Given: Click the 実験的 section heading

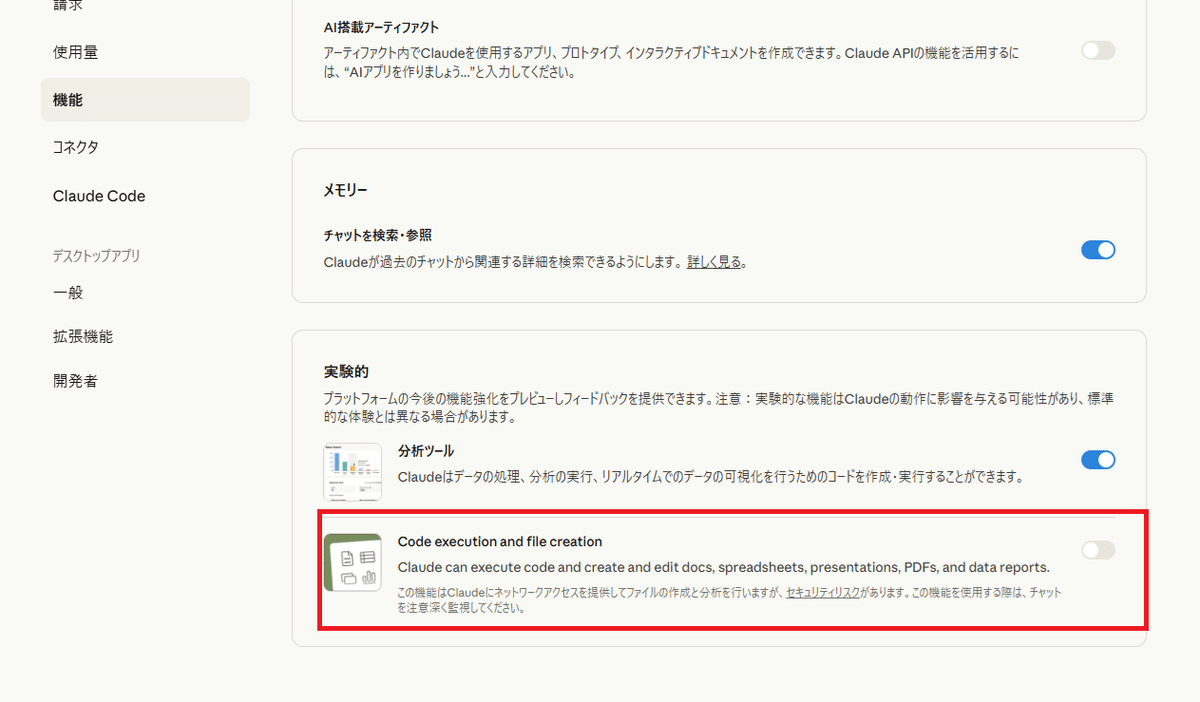Looking at the screenshot, I should click(x=346, y=372).
